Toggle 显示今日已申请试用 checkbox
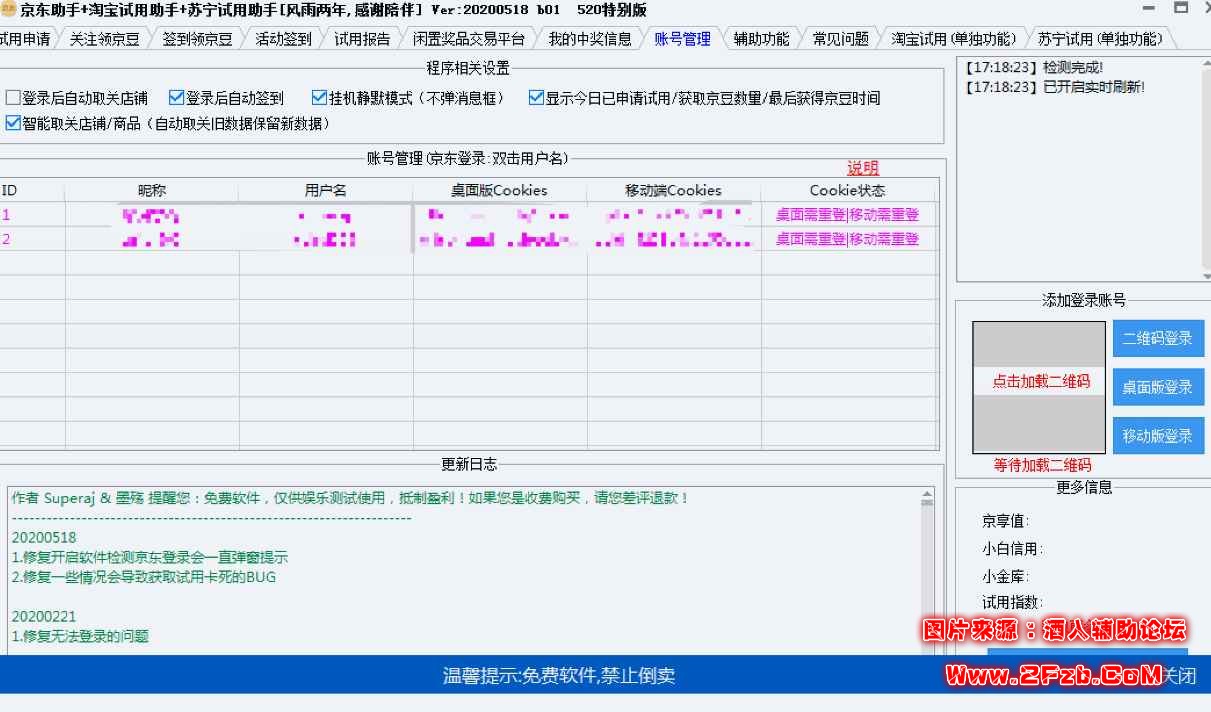The width and height of the screenshot is (1211, 712). click(x=537, y=98)
